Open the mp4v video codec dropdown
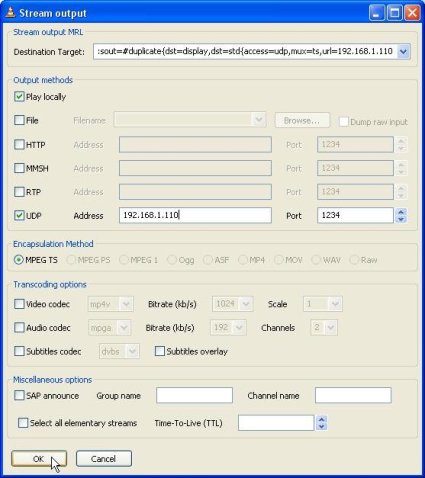This screenshot has width=425, height=478. [110, 304]
